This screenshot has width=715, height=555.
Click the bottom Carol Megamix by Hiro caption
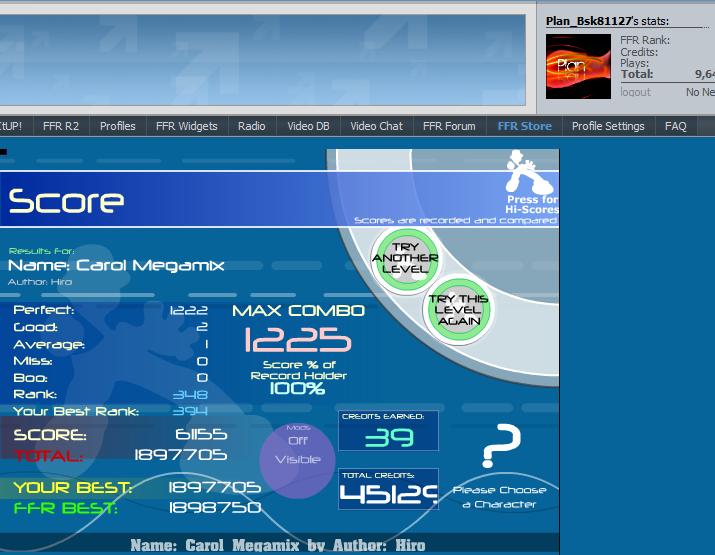pyautogui.click(x=278, y=545)
